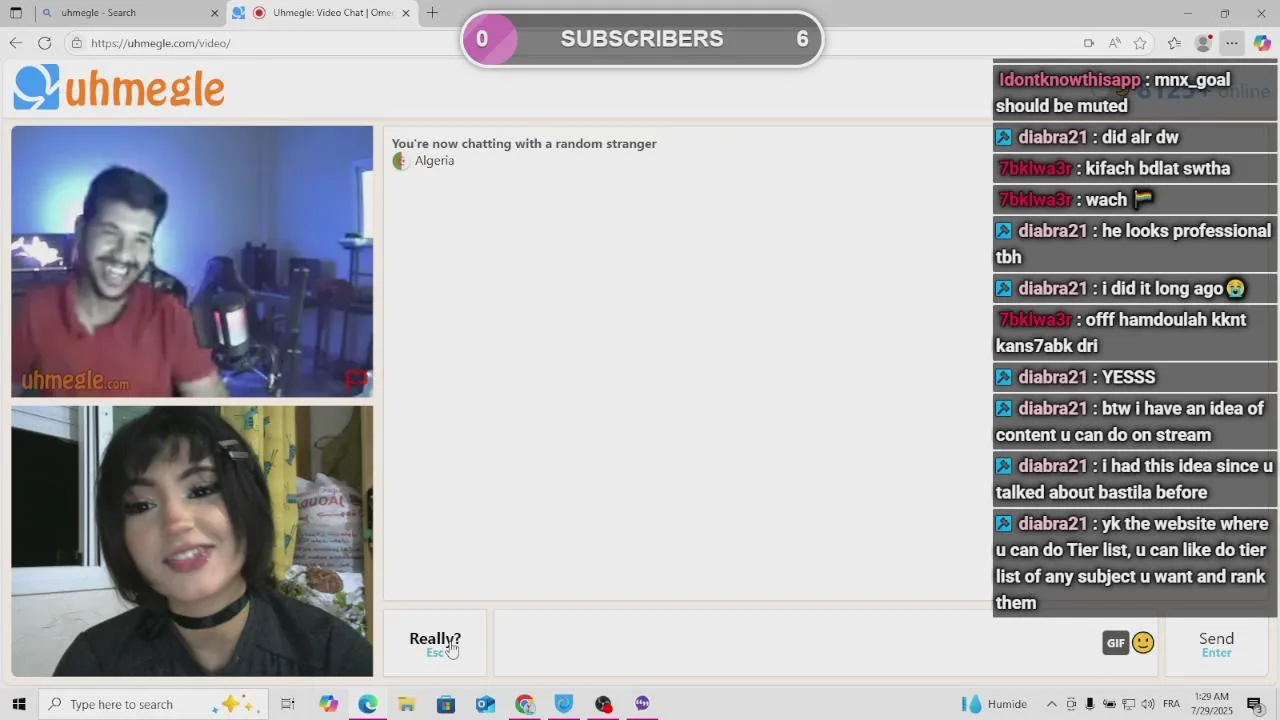Click 'You're now chatting with a random stranger'
This screenshot has width=1280, height=720.
click(524, 144)
